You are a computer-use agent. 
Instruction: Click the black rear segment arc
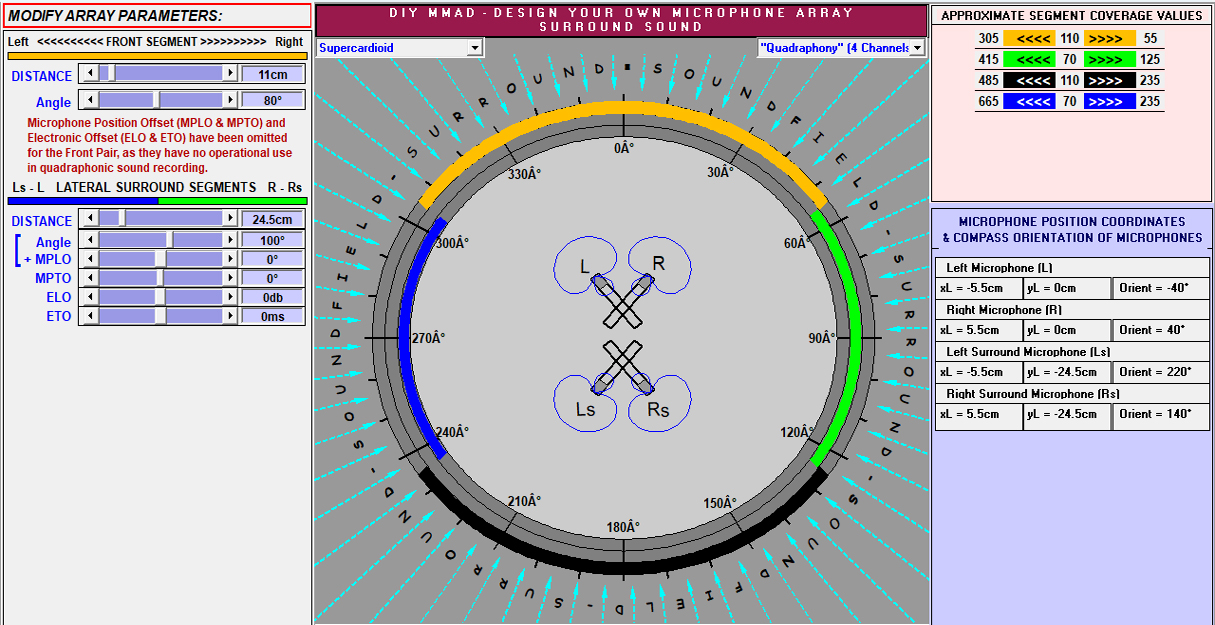(x=622, y=567)
